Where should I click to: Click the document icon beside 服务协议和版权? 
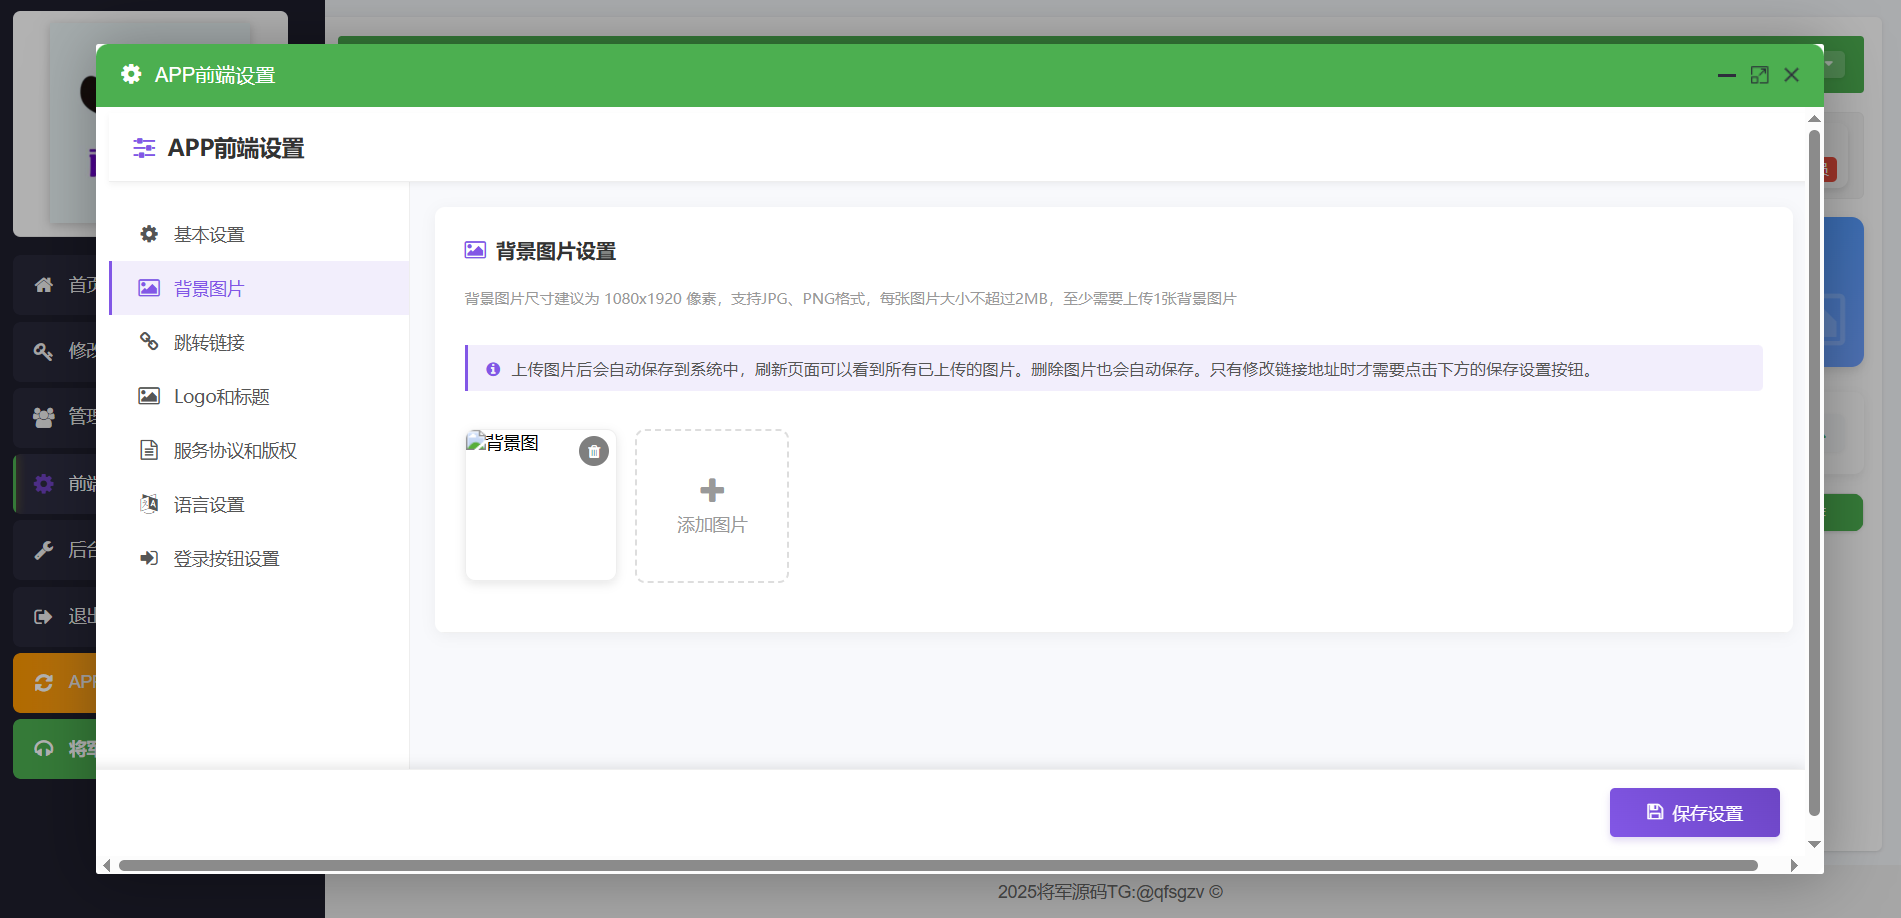[x=149, y=450]
